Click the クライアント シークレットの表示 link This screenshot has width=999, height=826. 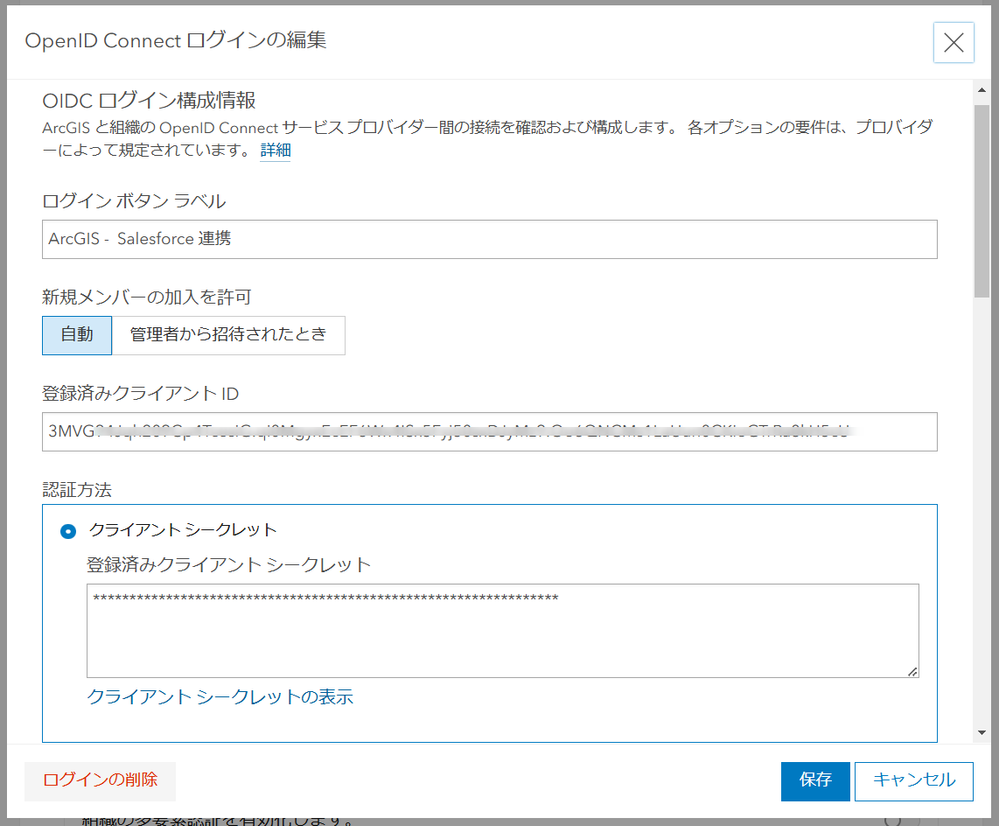point(220,697)
